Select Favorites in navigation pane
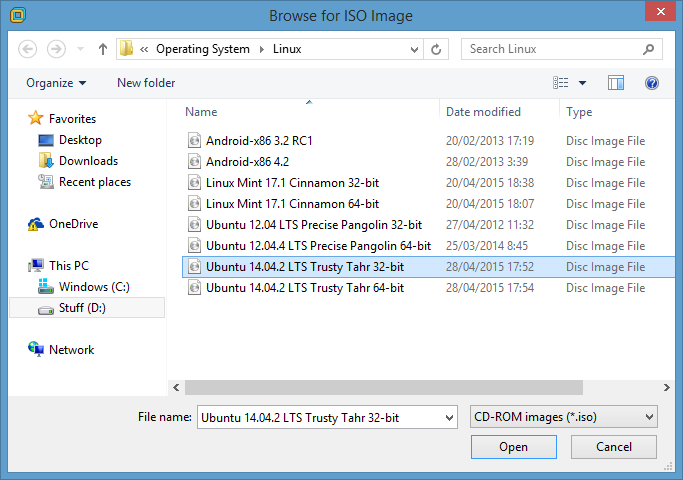The width and height of the screenshot is (683, 480). [x=72, y=118]
